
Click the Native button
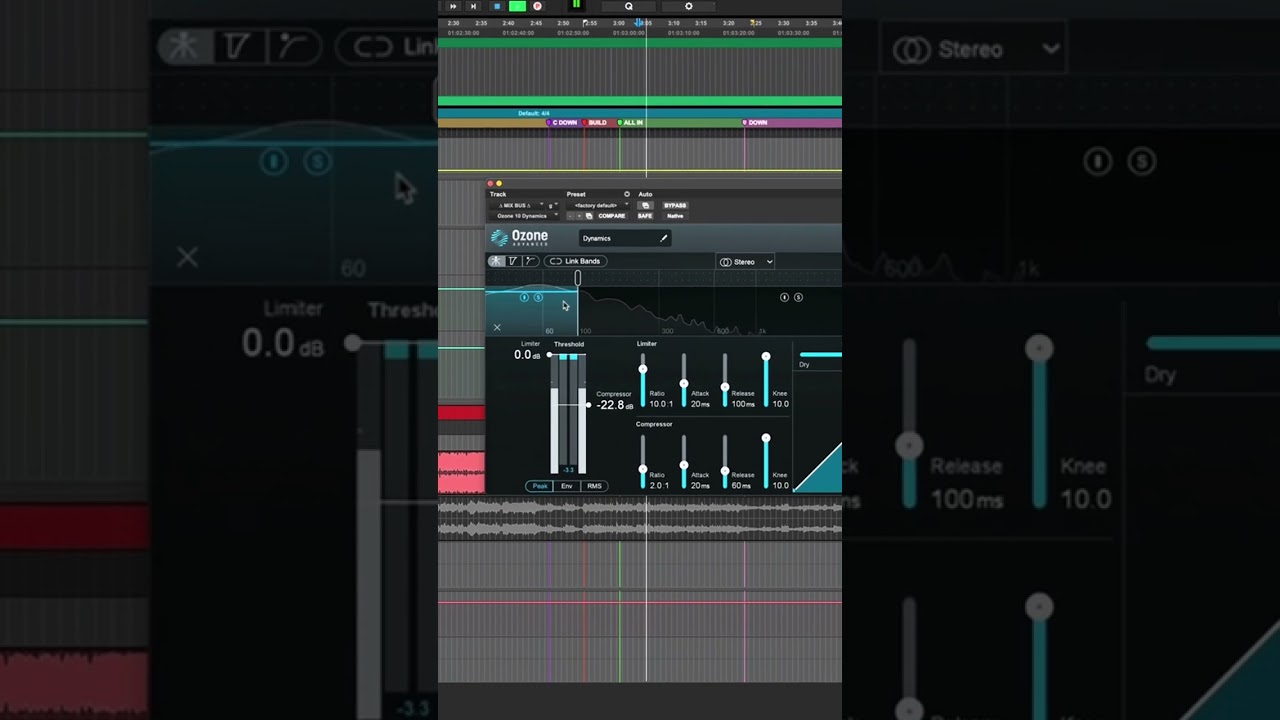675,216
